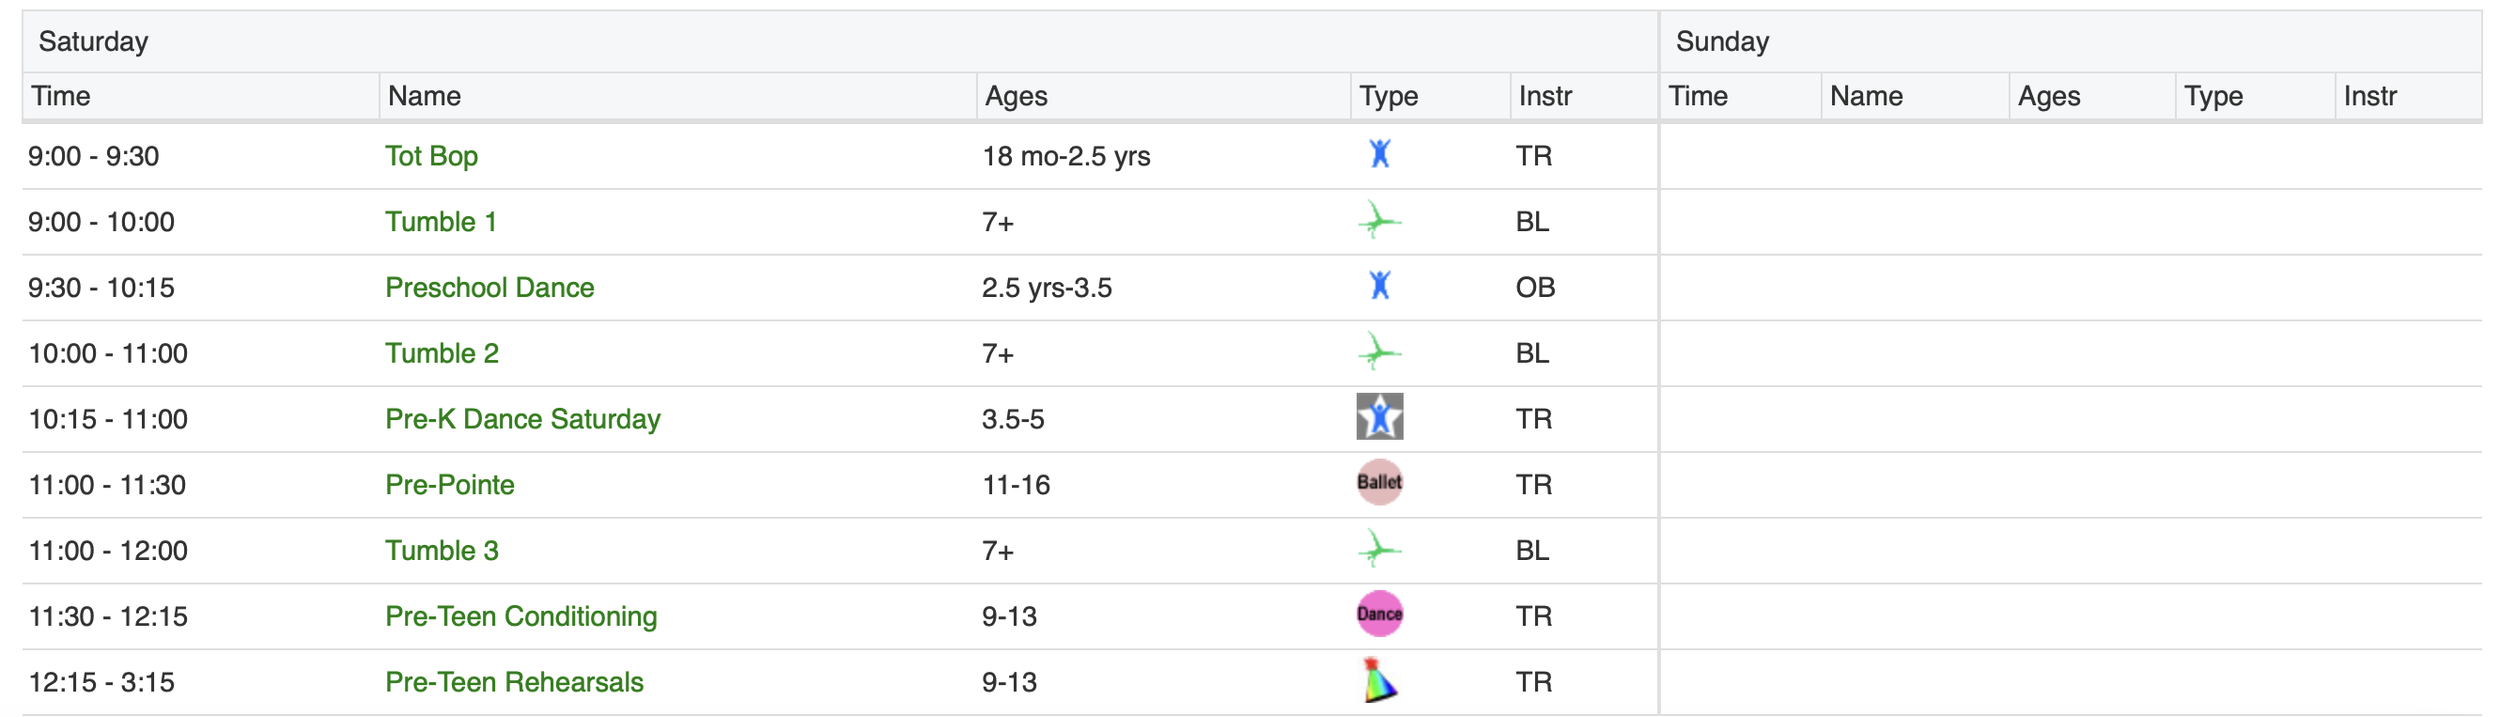Click the magenta Dance badge icon
Viewport: 2500px width, 717px height.
(1380, 614)
